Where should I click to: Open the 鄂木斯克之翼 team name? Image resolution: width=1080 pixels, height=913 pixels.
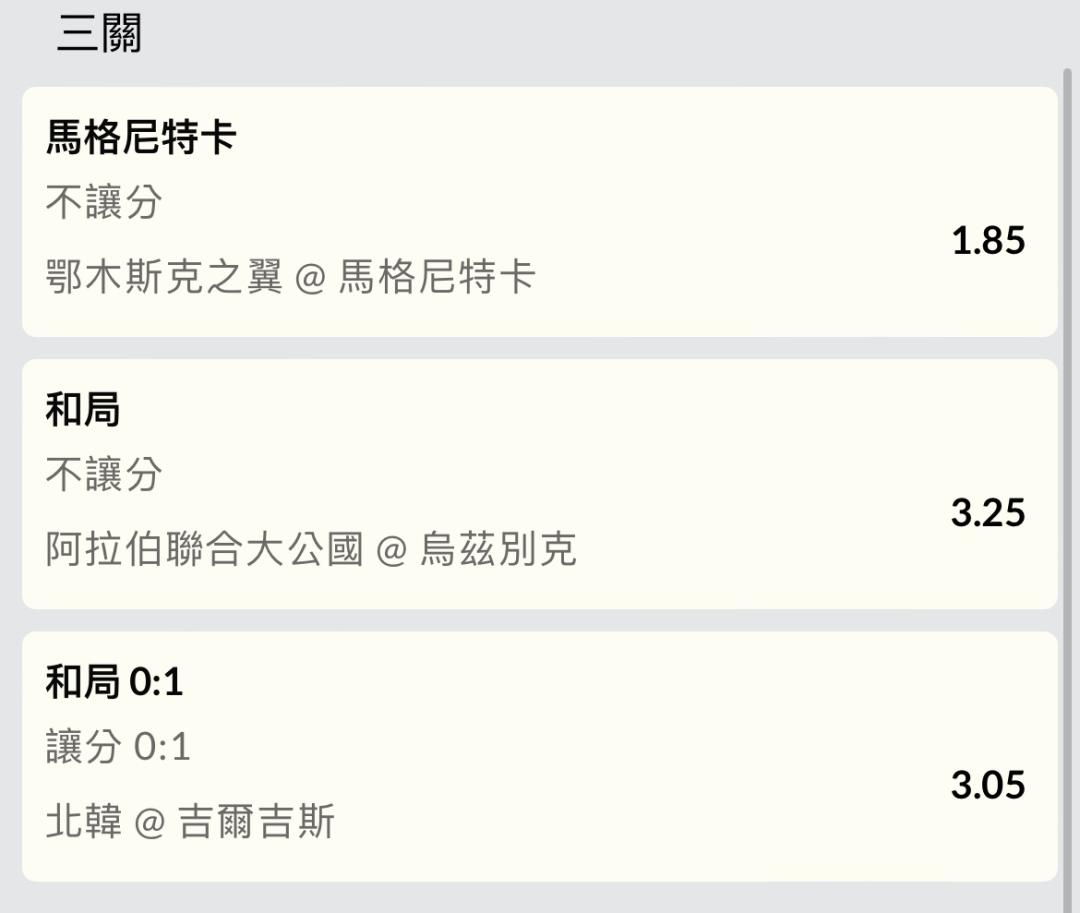pos(165,277)
